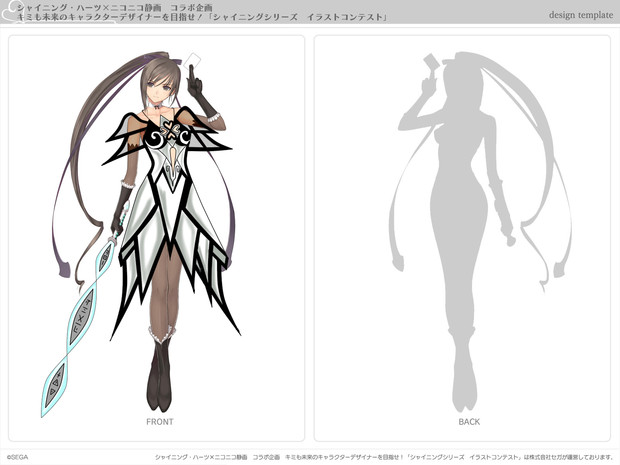Screen dimensions: 620x465
Task: Click the 'design template' text in header
Action: (x=581, y=15)
